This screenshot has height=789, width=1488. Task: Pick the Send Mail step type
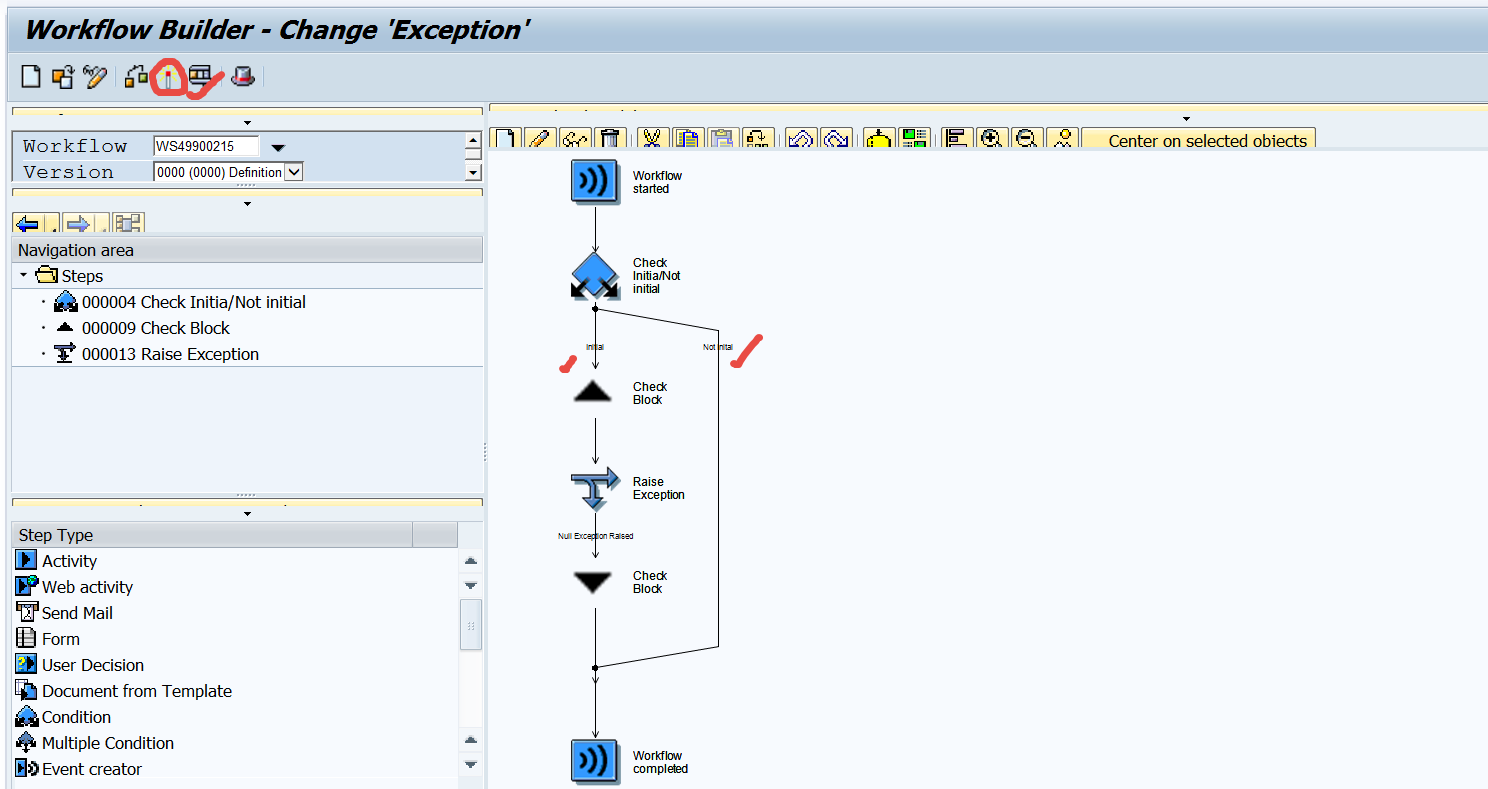click(77, 613)
